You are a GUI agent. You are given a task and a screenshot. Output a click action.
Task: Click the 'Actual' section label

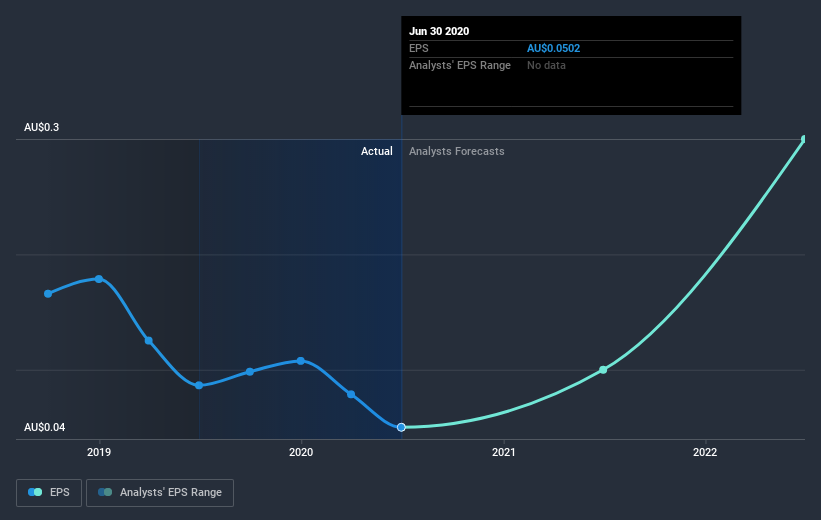point(376,151)
